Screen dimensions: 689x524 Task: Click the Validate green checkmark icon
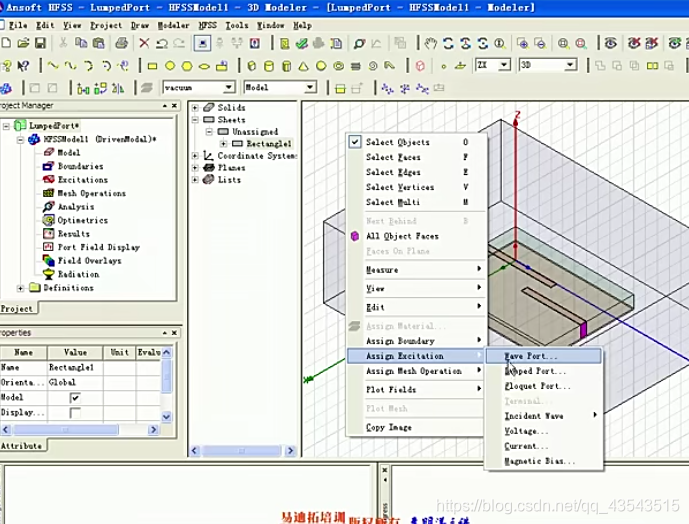301,43
